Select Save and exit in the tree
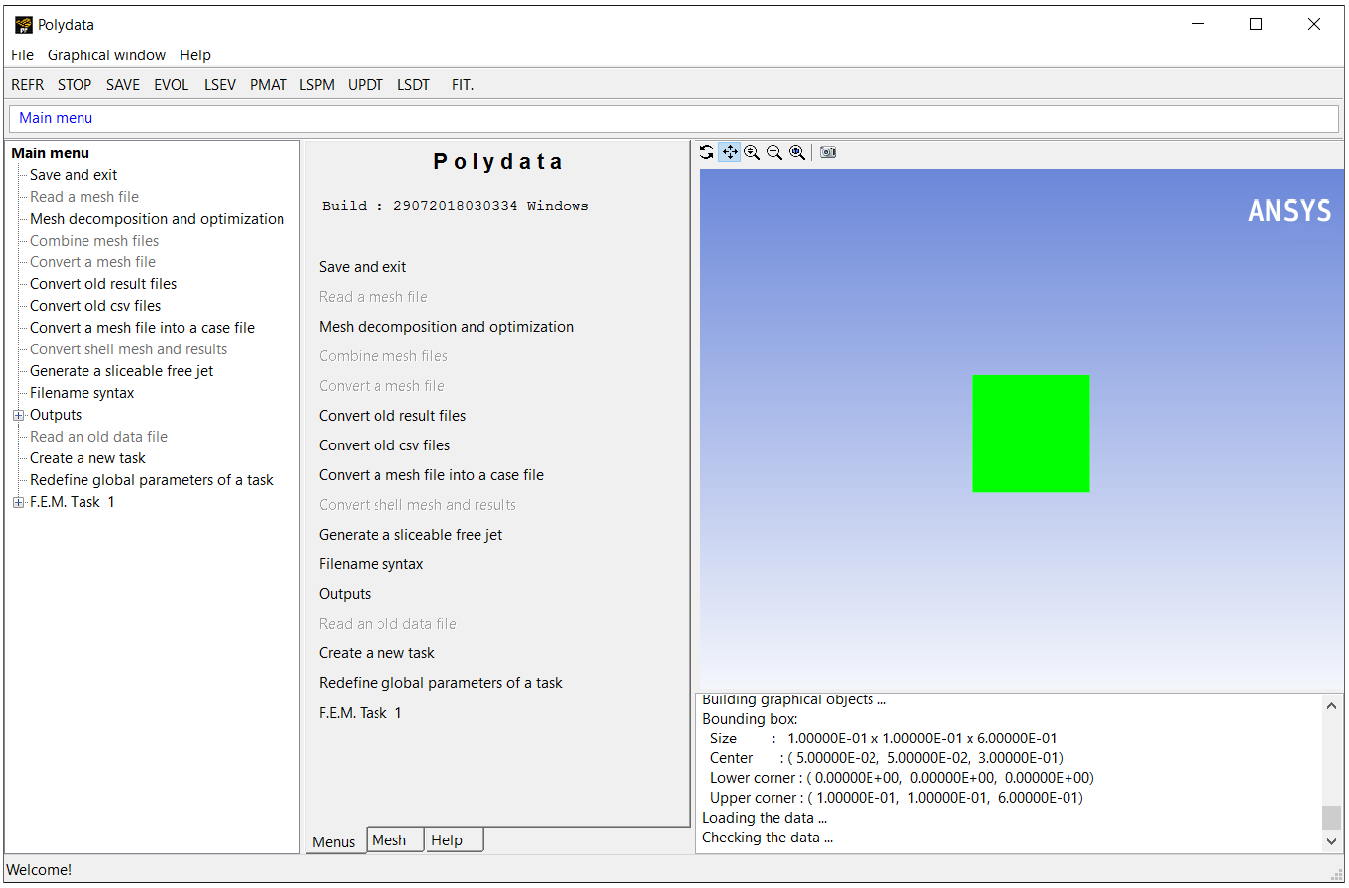The width and height of the screenshot is (1349, 888). [74, 175]
